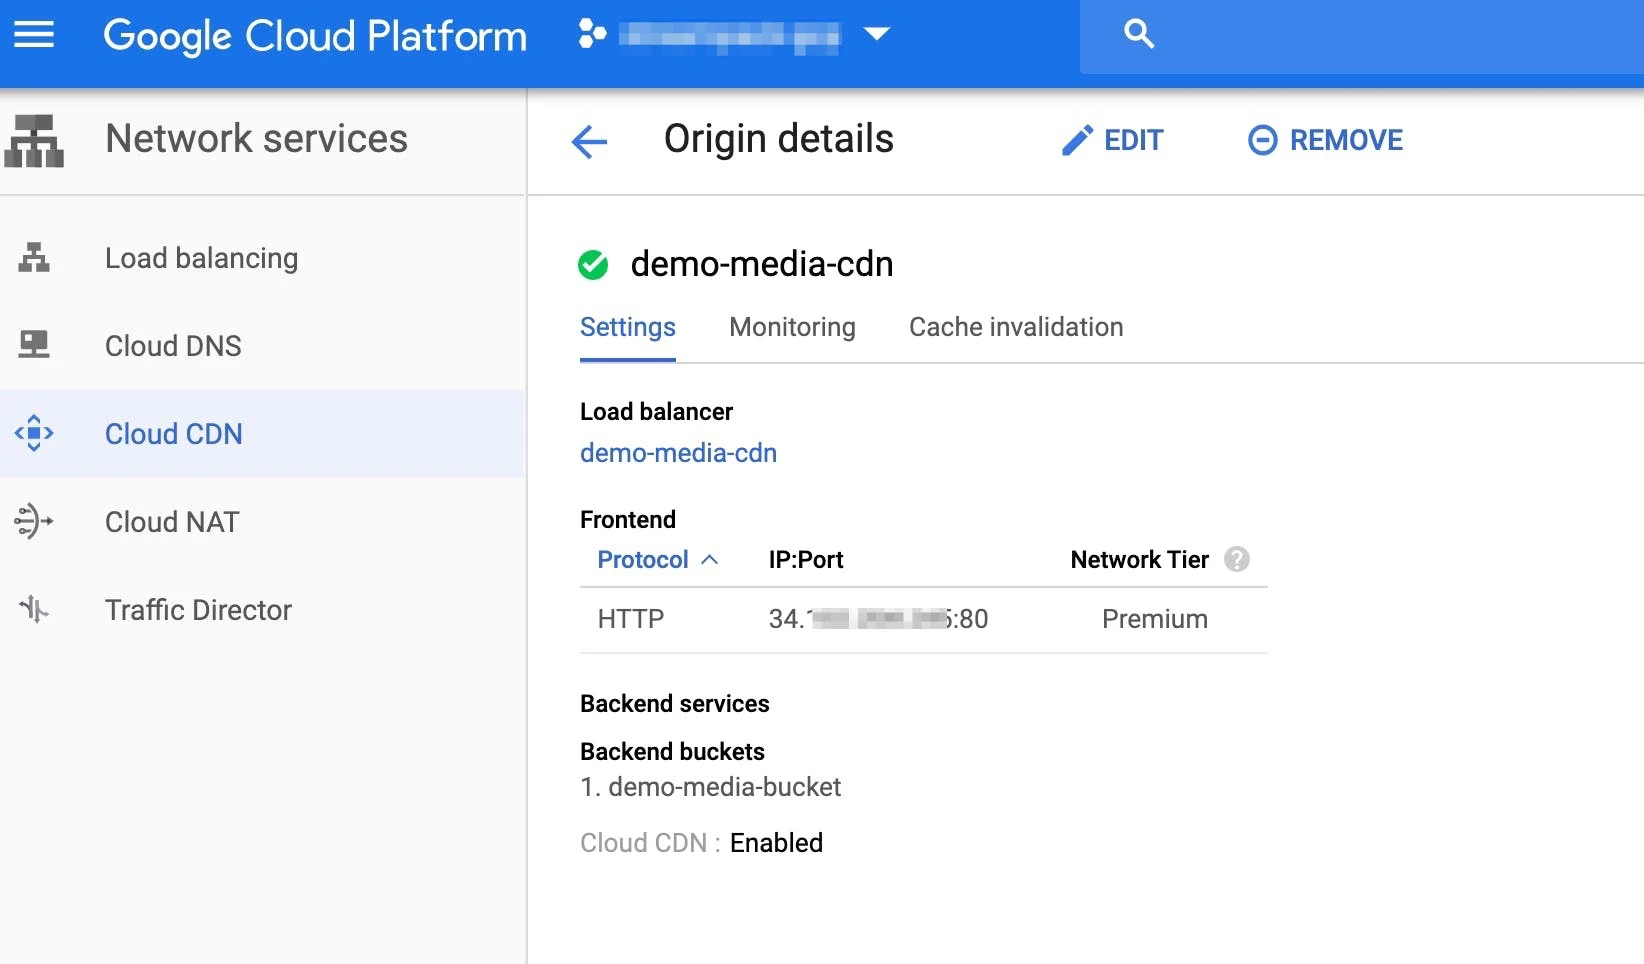Click the EDIT pencil icon
The width and height of the screenshot is (1644, 964).
click(x=1077, y=141)
